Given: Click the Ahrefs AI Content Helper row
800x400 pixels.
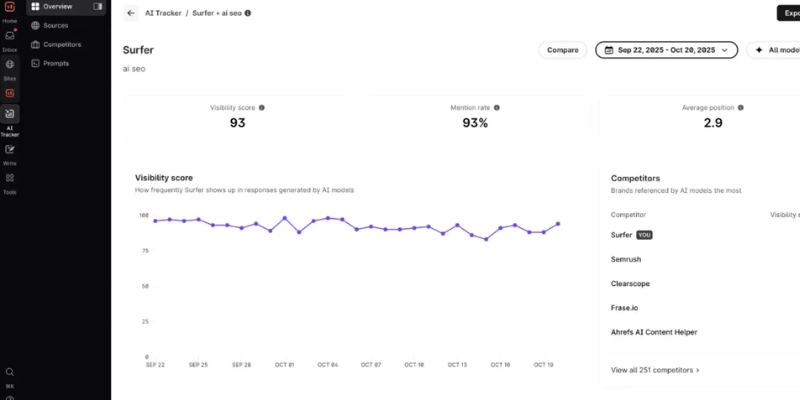Looking at the screenshot, I should (x=705, y=332).
